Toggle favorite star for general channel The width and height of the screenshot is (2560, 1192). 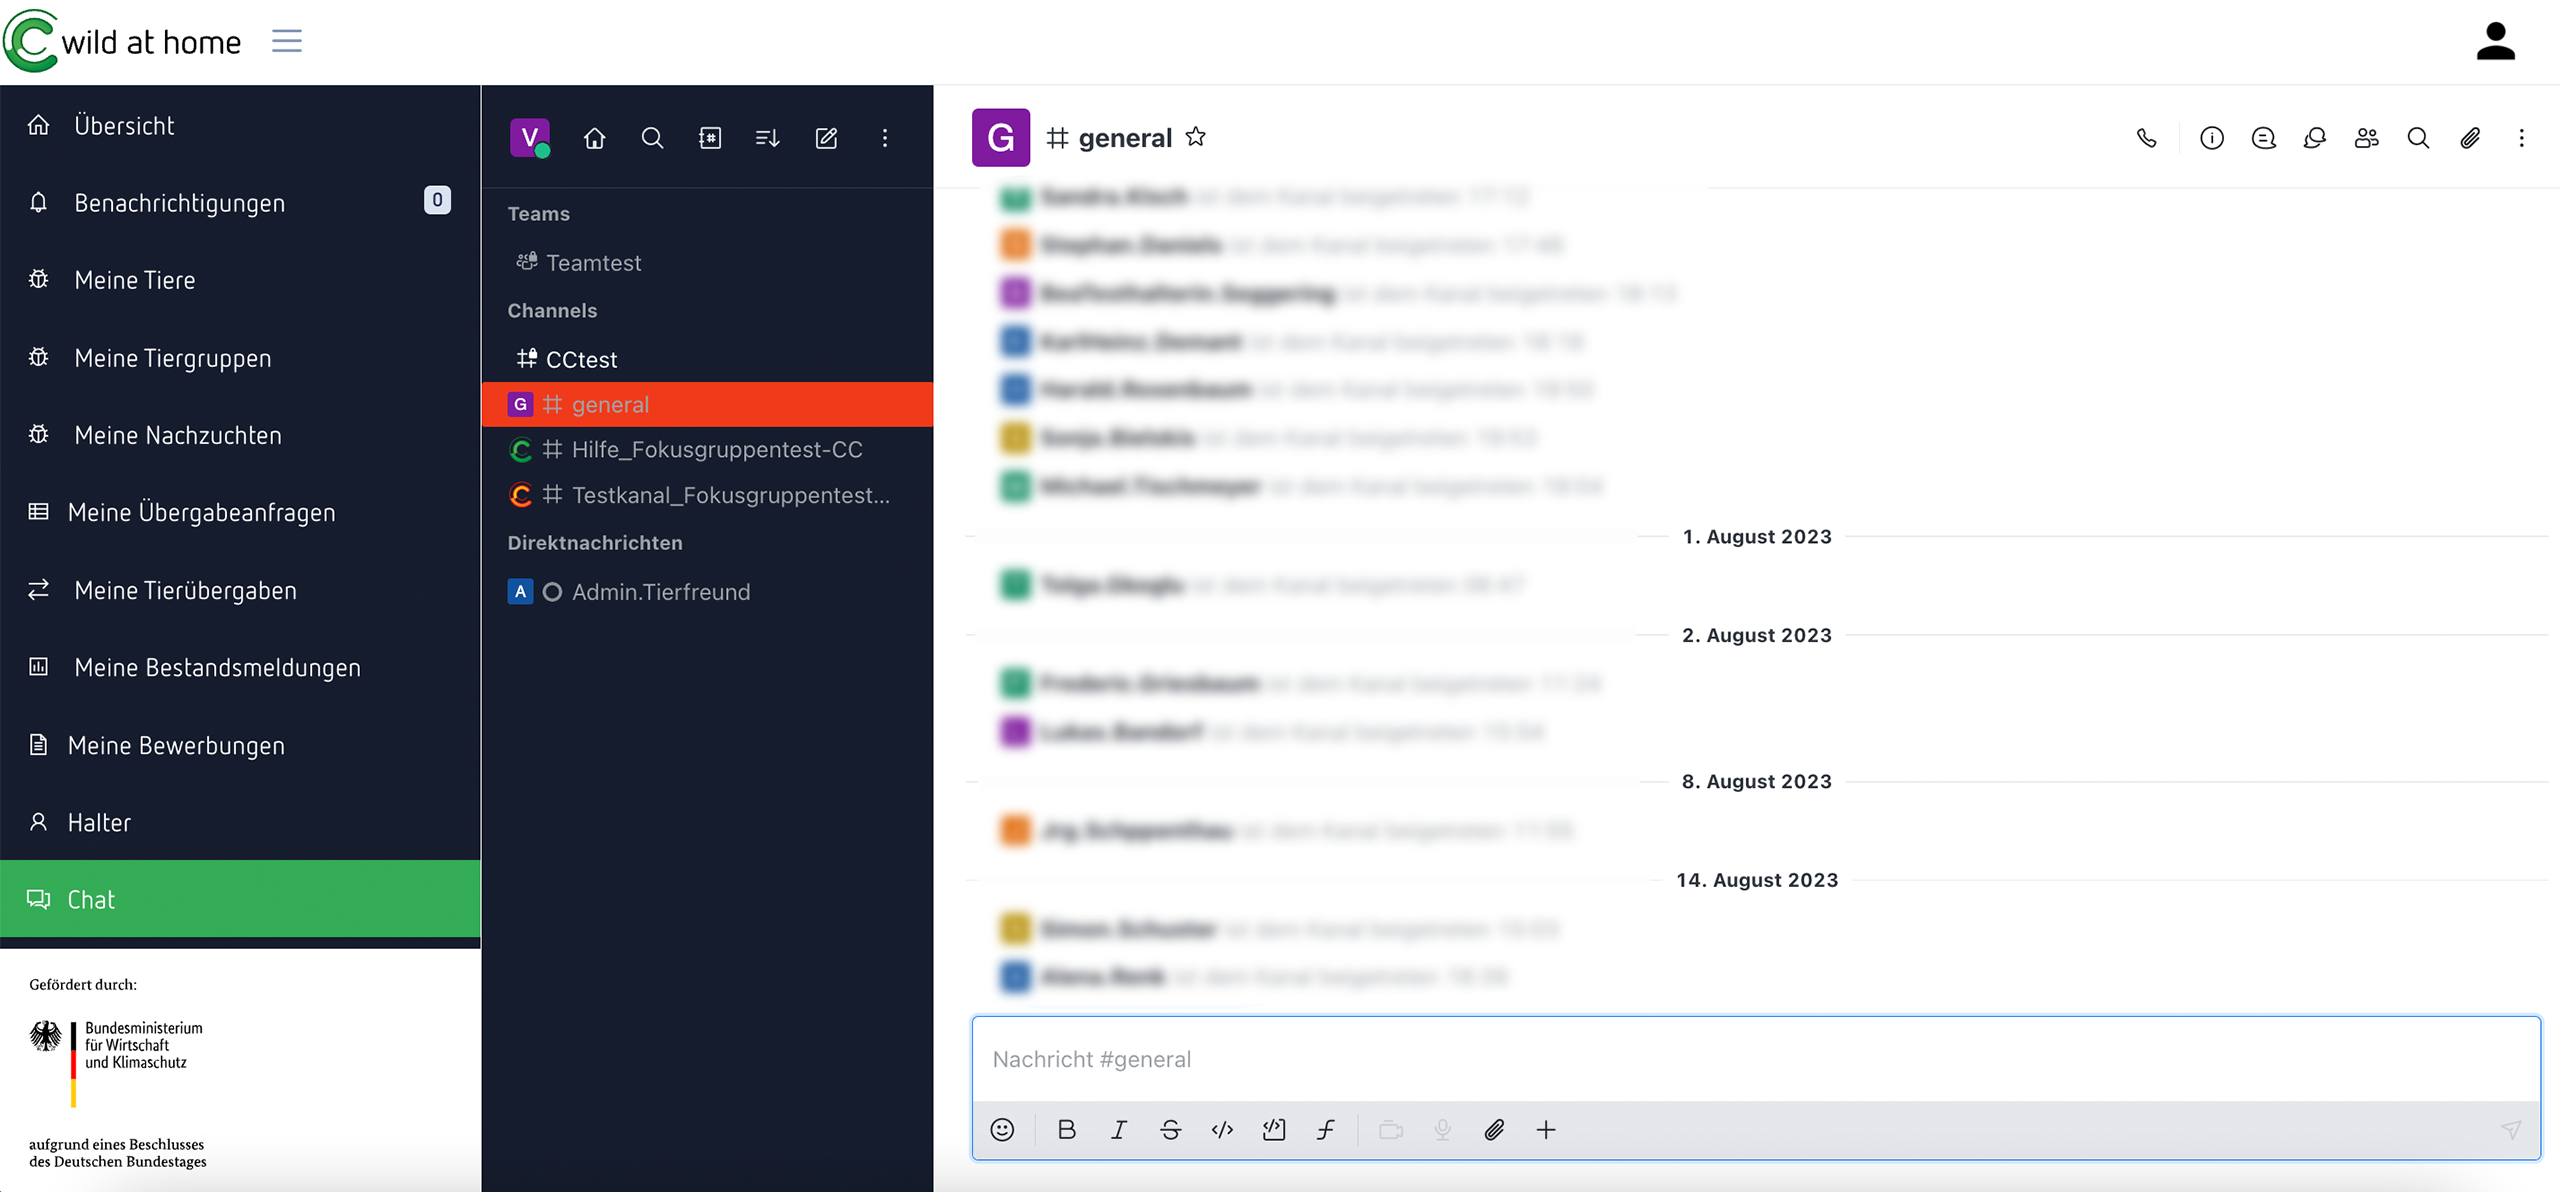pyautogui.click(x=1196, y=137)
